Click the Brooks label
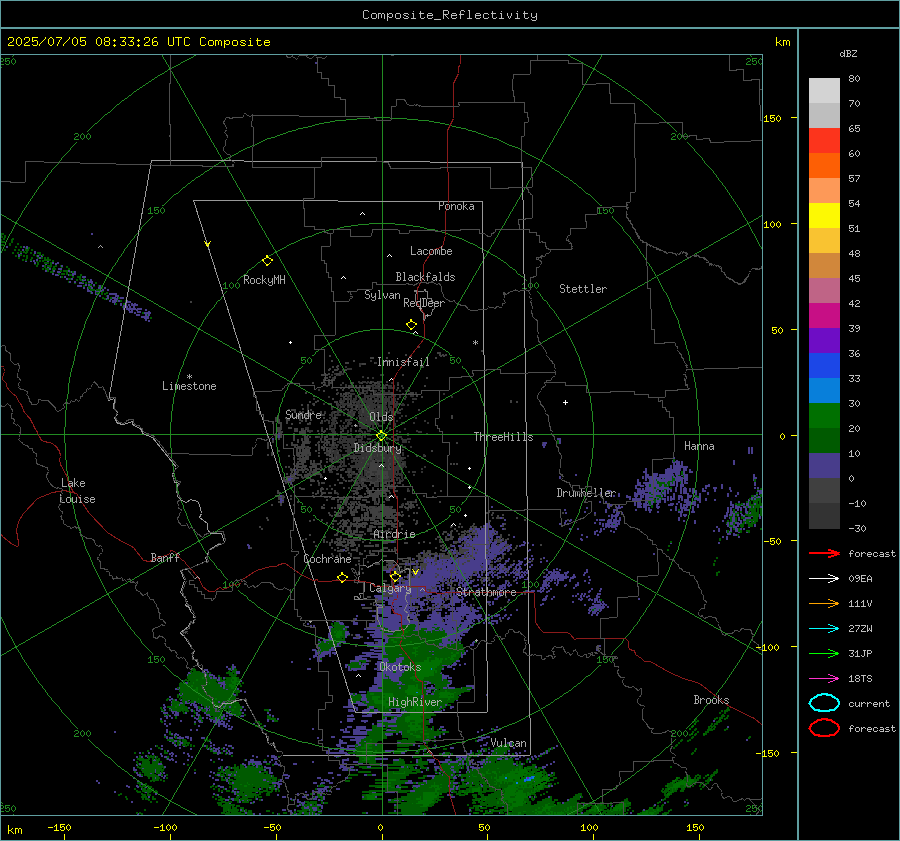Image resolution: width=900 pixels, height=841 pixels. tap(711, 700)
